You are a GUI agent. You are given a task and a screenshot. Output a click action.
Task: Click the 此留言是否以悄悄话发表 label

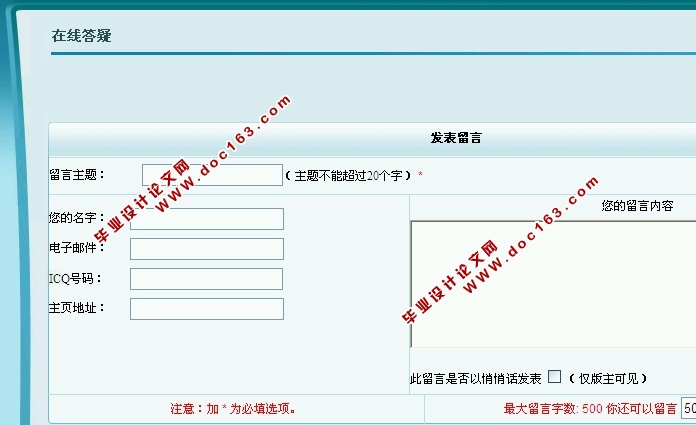(476, 378)
